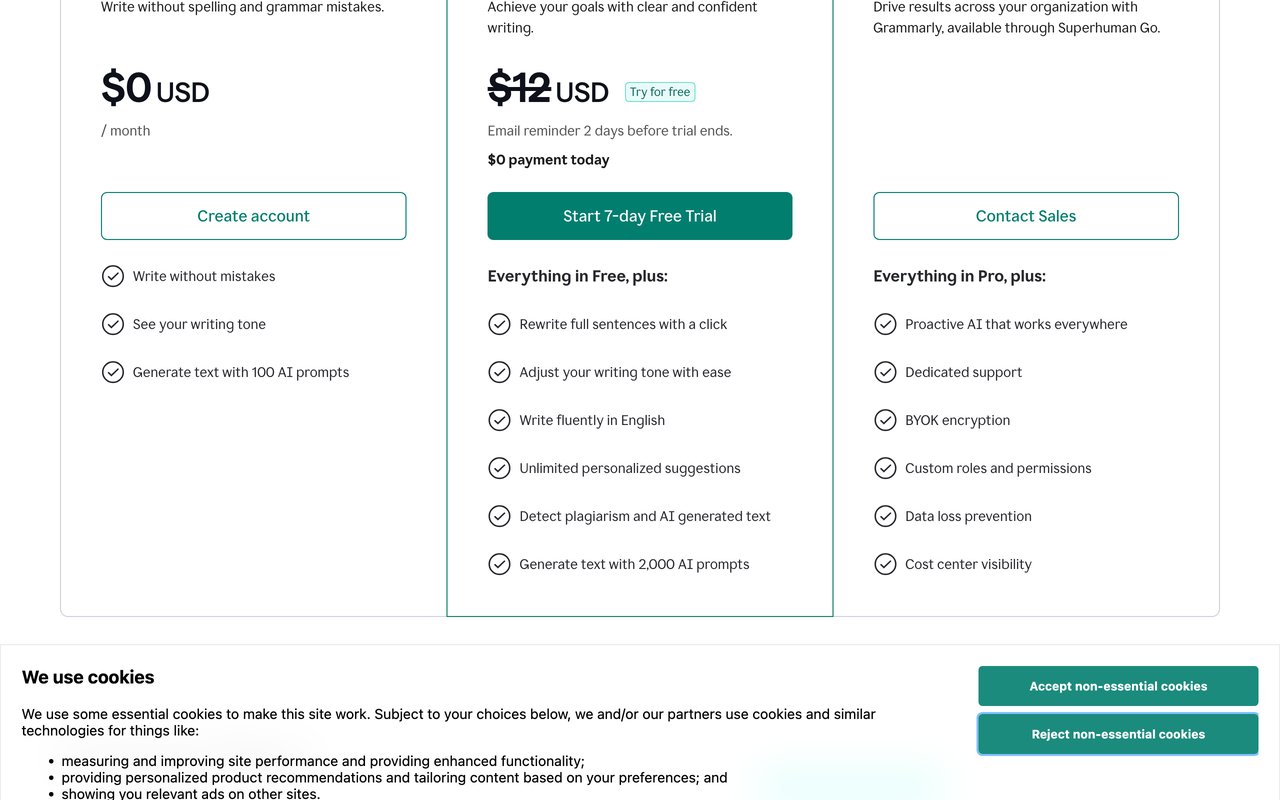Click checkmark icon next to Write fluently in English

499,420
